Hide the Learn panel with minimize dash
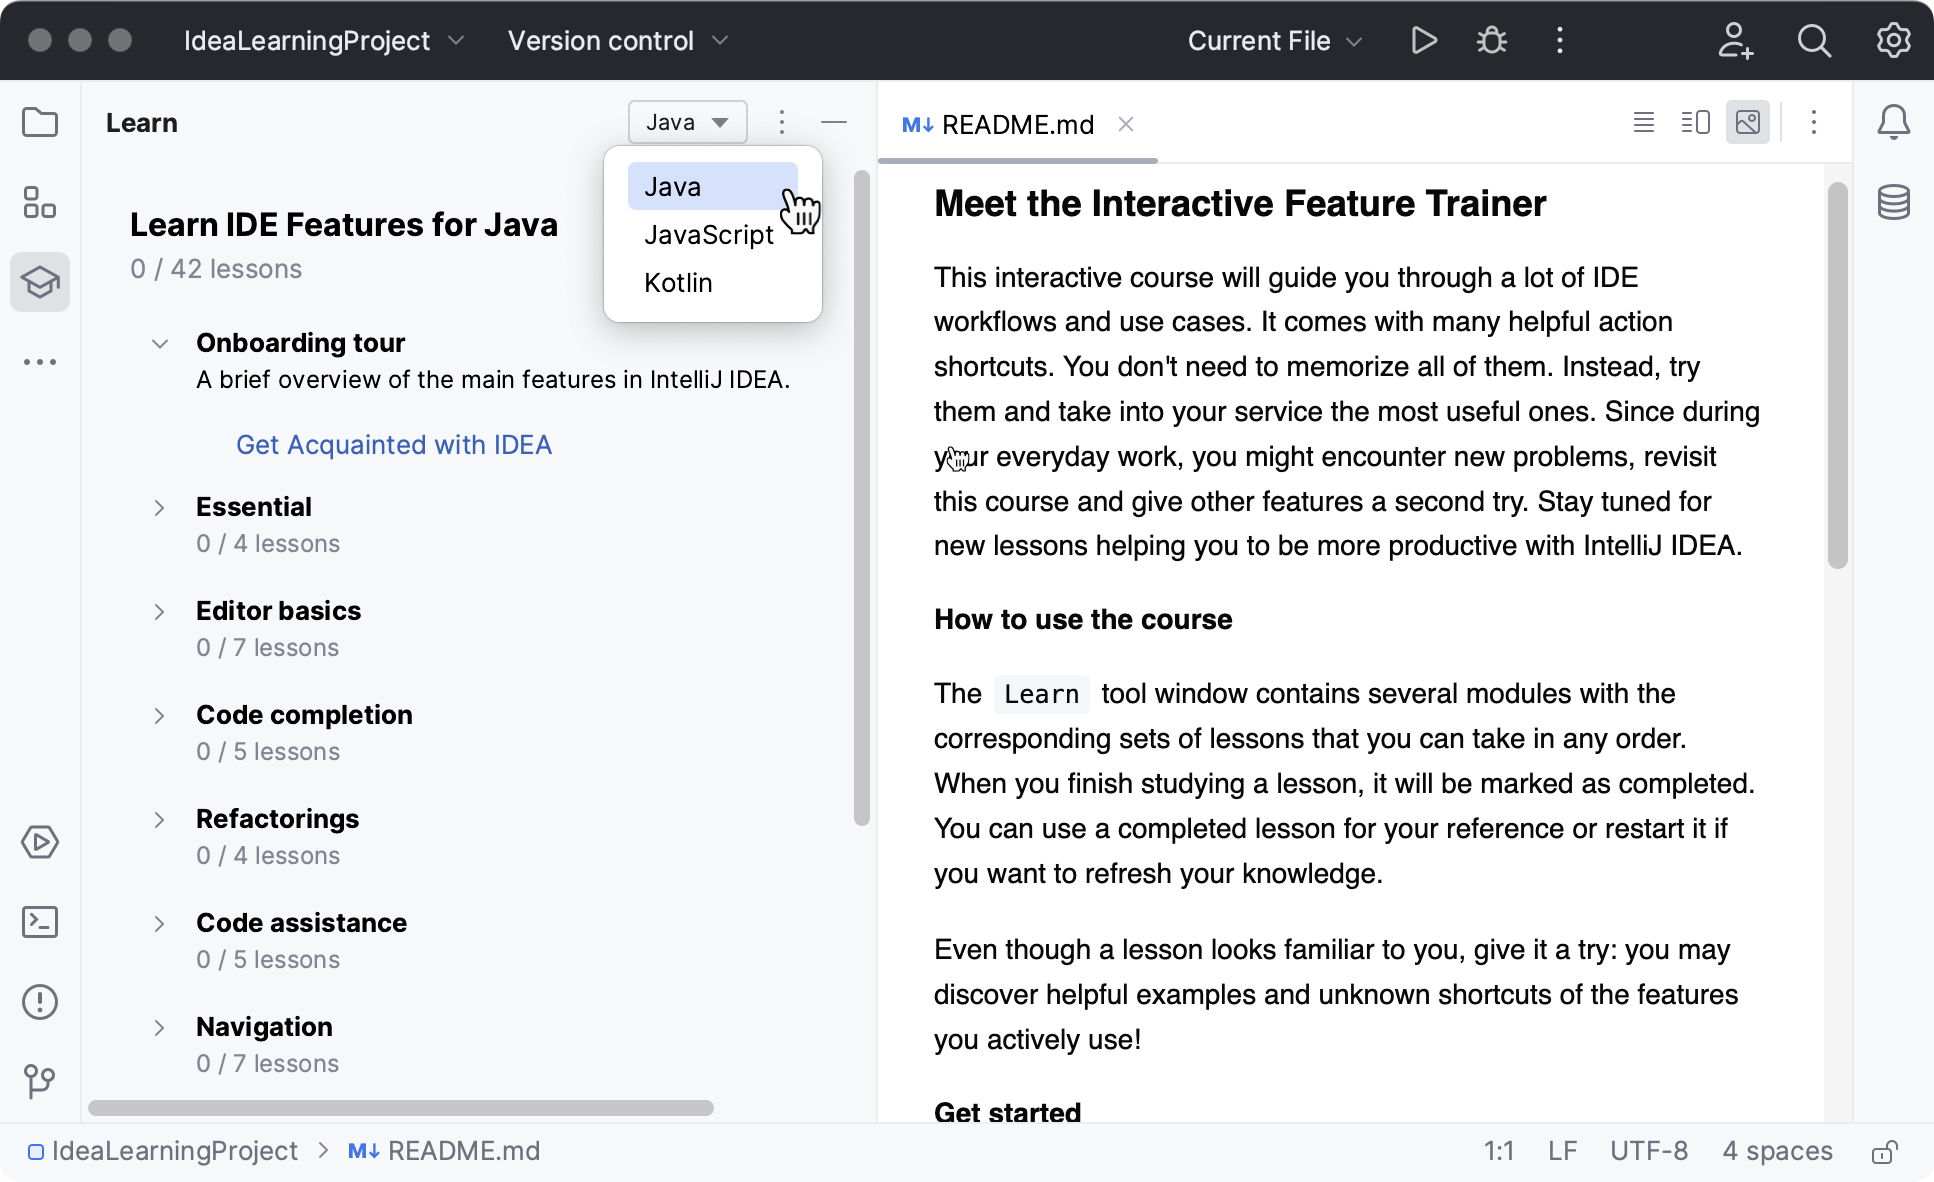 (834, 123)
